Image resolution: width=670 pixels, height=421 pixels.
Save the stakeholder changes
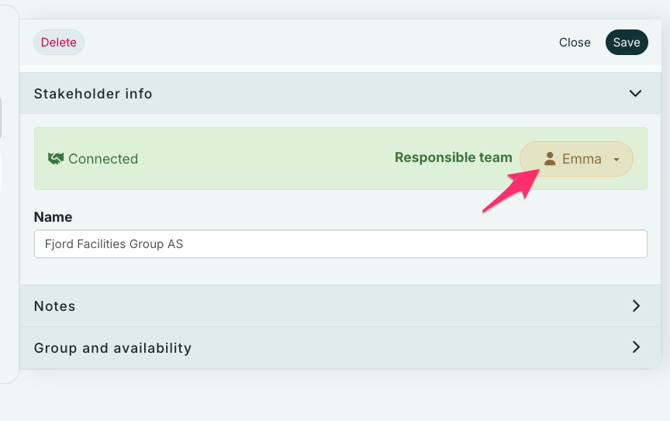coord(626,42)
